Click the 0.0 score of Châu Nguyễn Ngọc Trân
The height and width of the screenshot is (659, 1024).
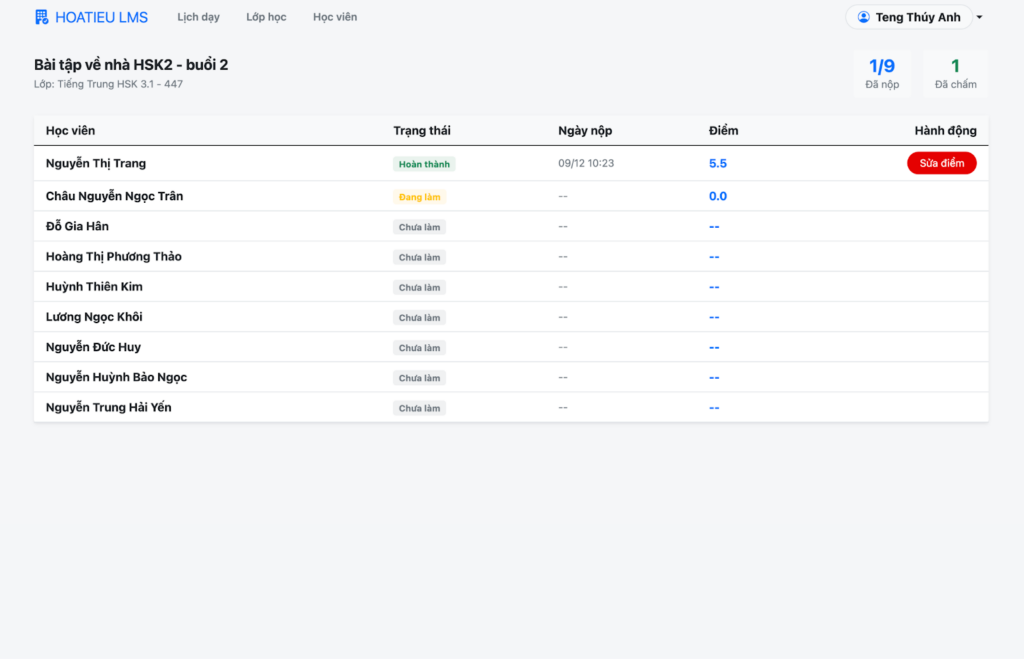pyautogui.click(x=717, y=196)
